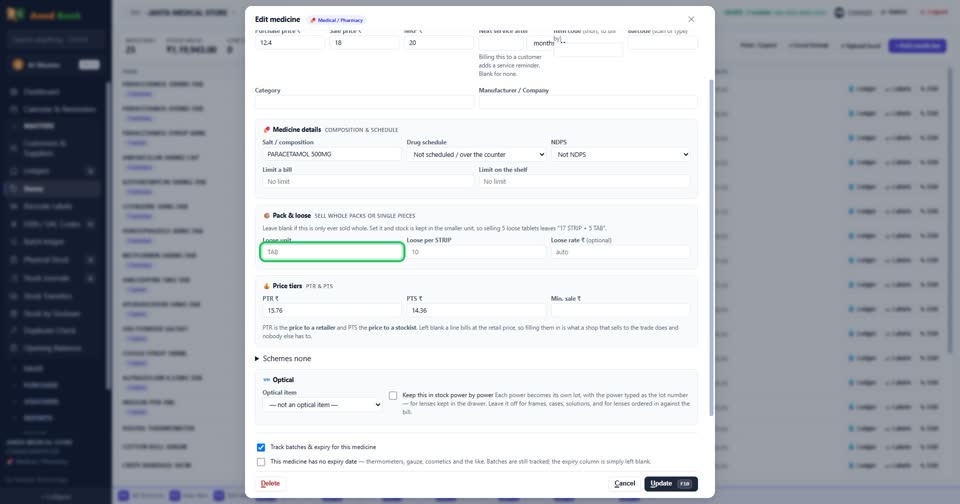Edit the MRP field showing 20

tap(438, 43)
